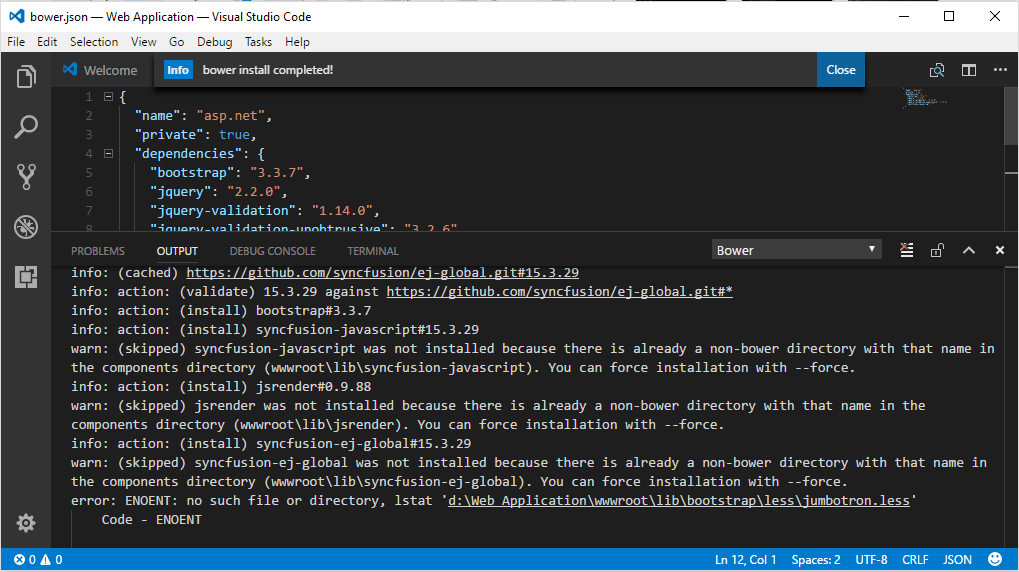Image resolution: width=1019 pixels, height=572 pixels.
Task: Change line endings via CRLF entry
Action: (x=915, y=560)
